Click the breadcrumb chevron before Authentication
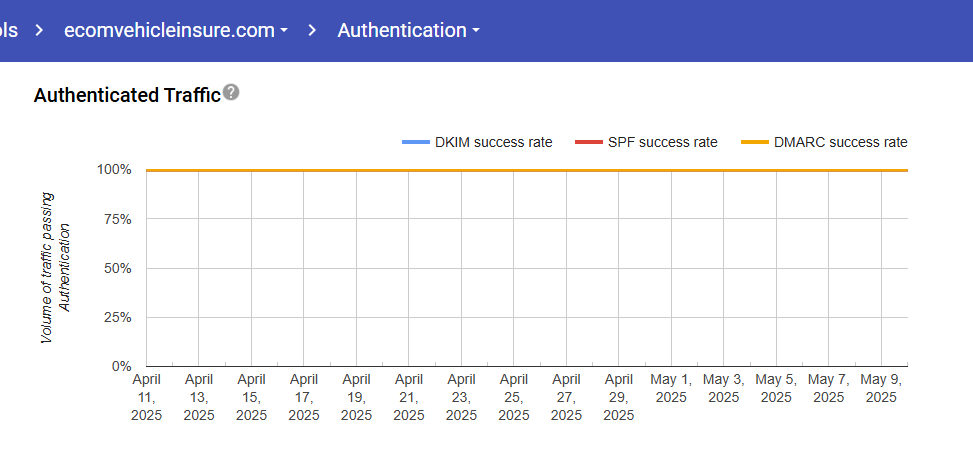Screen dimensions: 973x467 pos(313,30)
